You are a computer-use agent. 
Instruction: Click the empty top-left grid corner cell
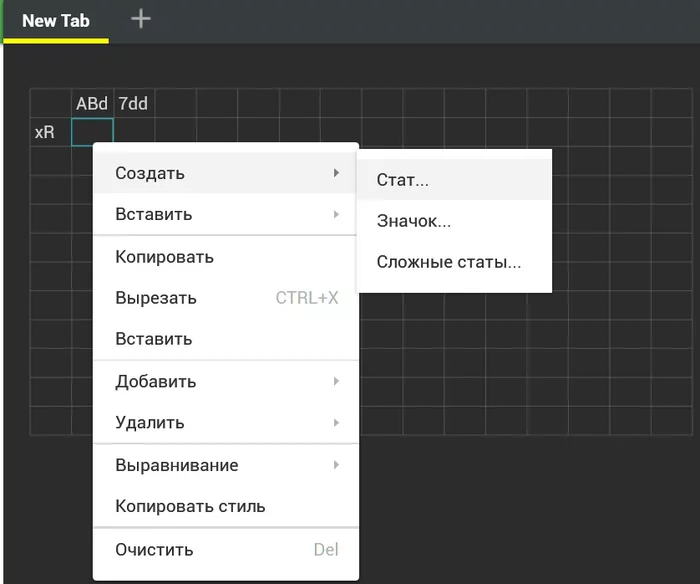tap(50, 104)
